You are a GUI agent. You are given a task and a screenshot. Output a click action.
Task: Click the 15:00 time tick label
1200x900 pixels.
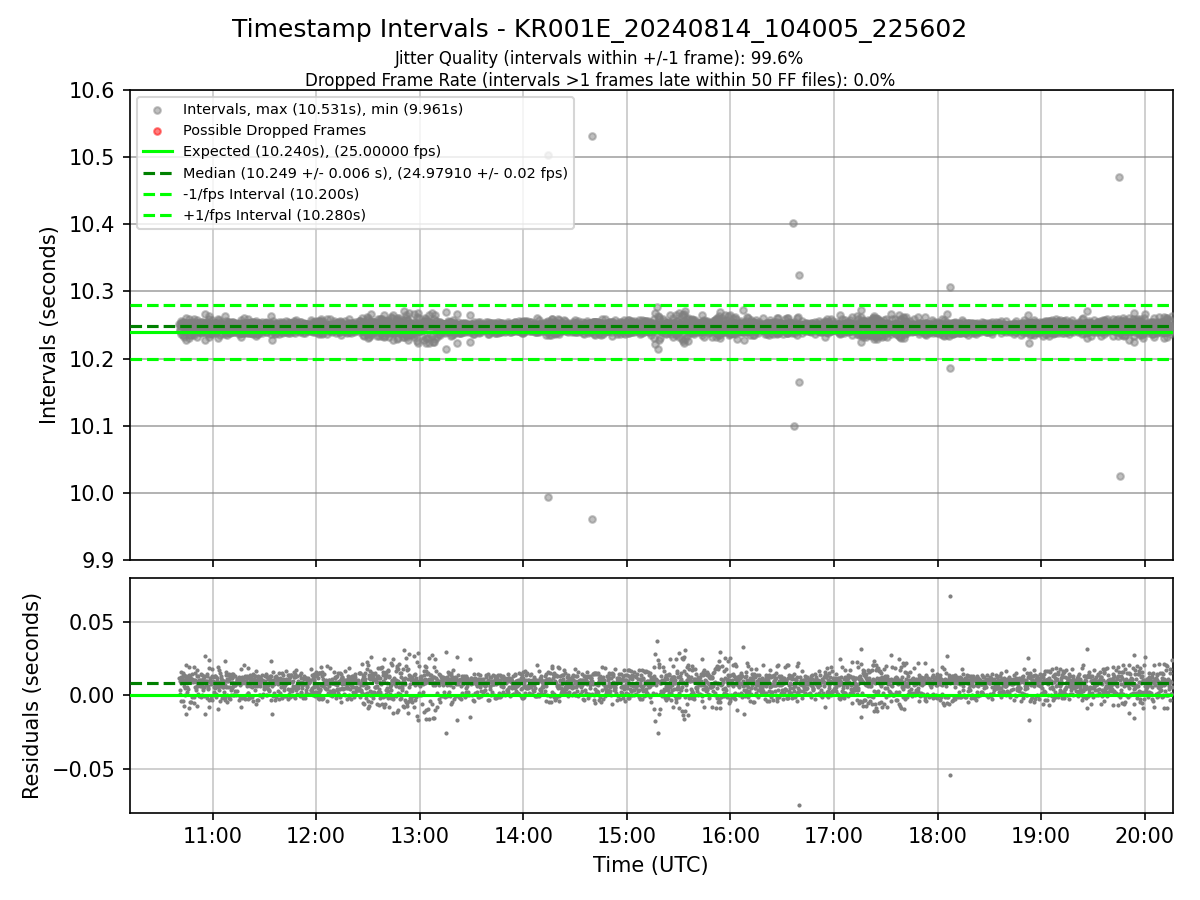coord(627,835)
